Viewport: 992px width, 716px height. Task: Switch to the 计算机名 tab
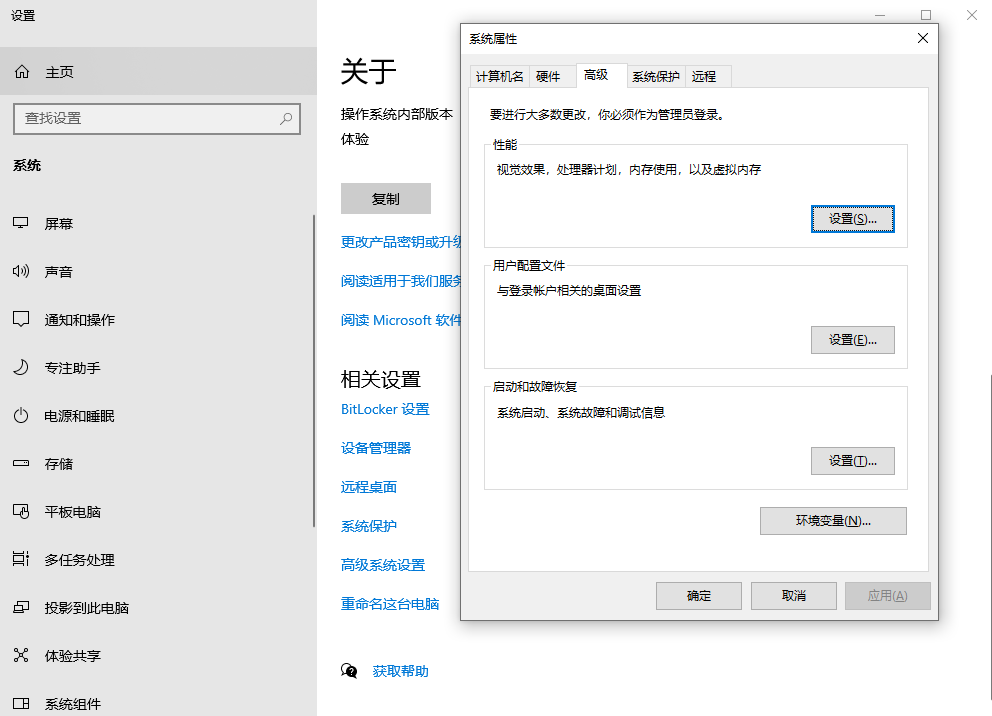coord(499,76)
